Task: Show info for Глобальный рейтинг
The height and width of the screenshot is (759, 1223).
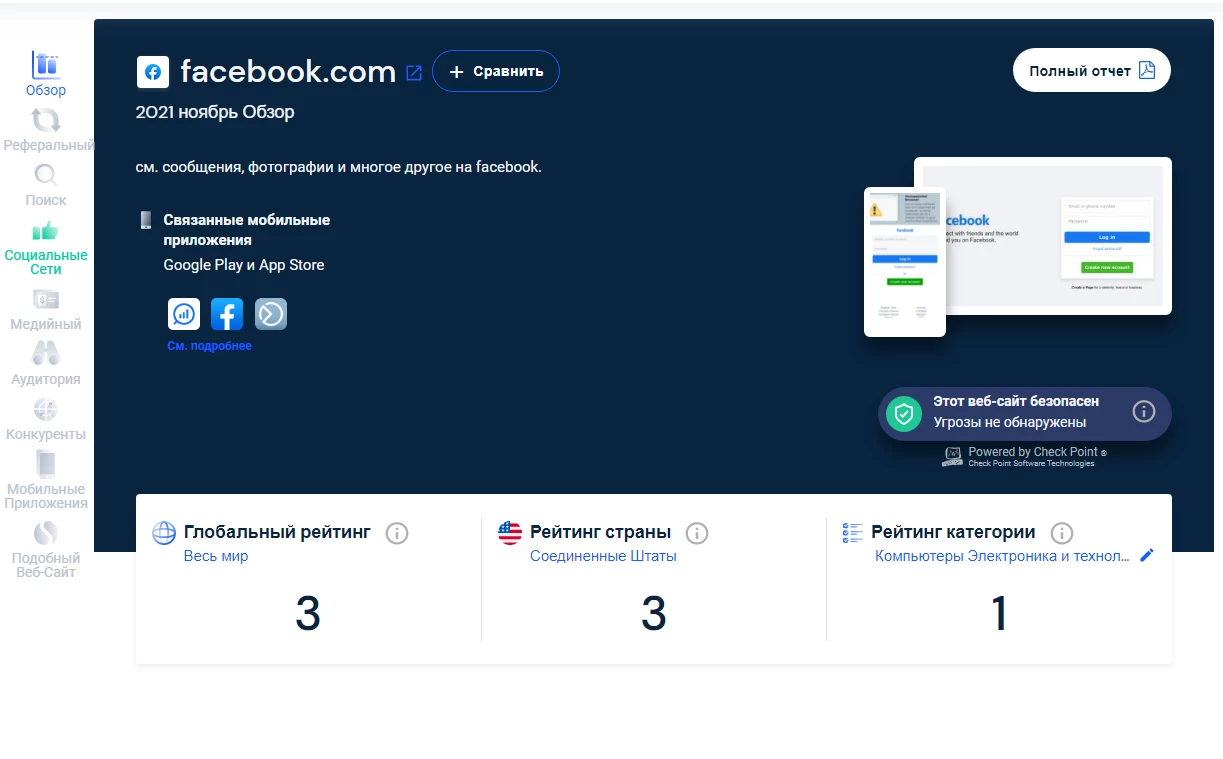Action: [x=397, y=533]
